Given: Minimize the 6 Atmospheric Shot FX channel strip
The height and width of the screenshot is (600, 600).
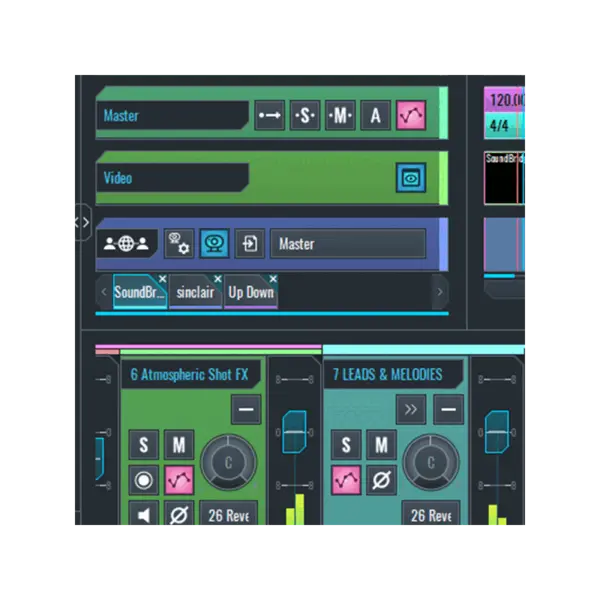Looking at the screenshot, I should pos(246,409).
